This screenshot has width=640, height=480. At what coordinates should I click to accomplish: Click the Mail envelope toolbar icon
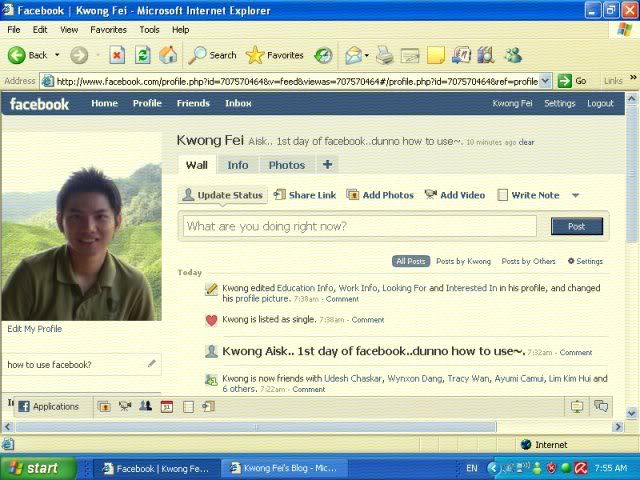[353, 55]
